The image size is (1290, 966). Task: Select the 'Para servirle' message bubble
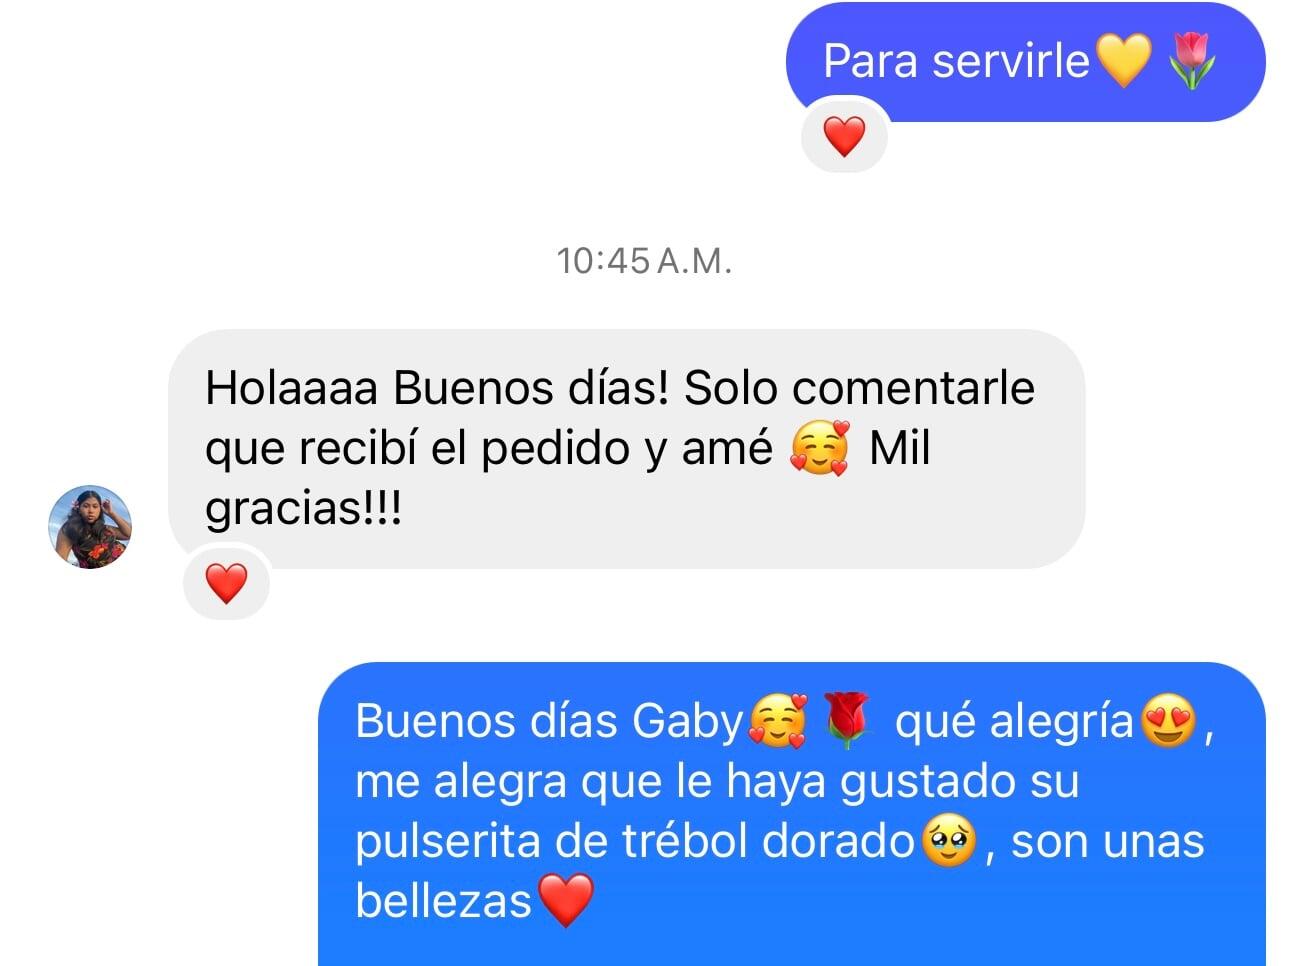pyautogui.click(x=1025, y=62)
